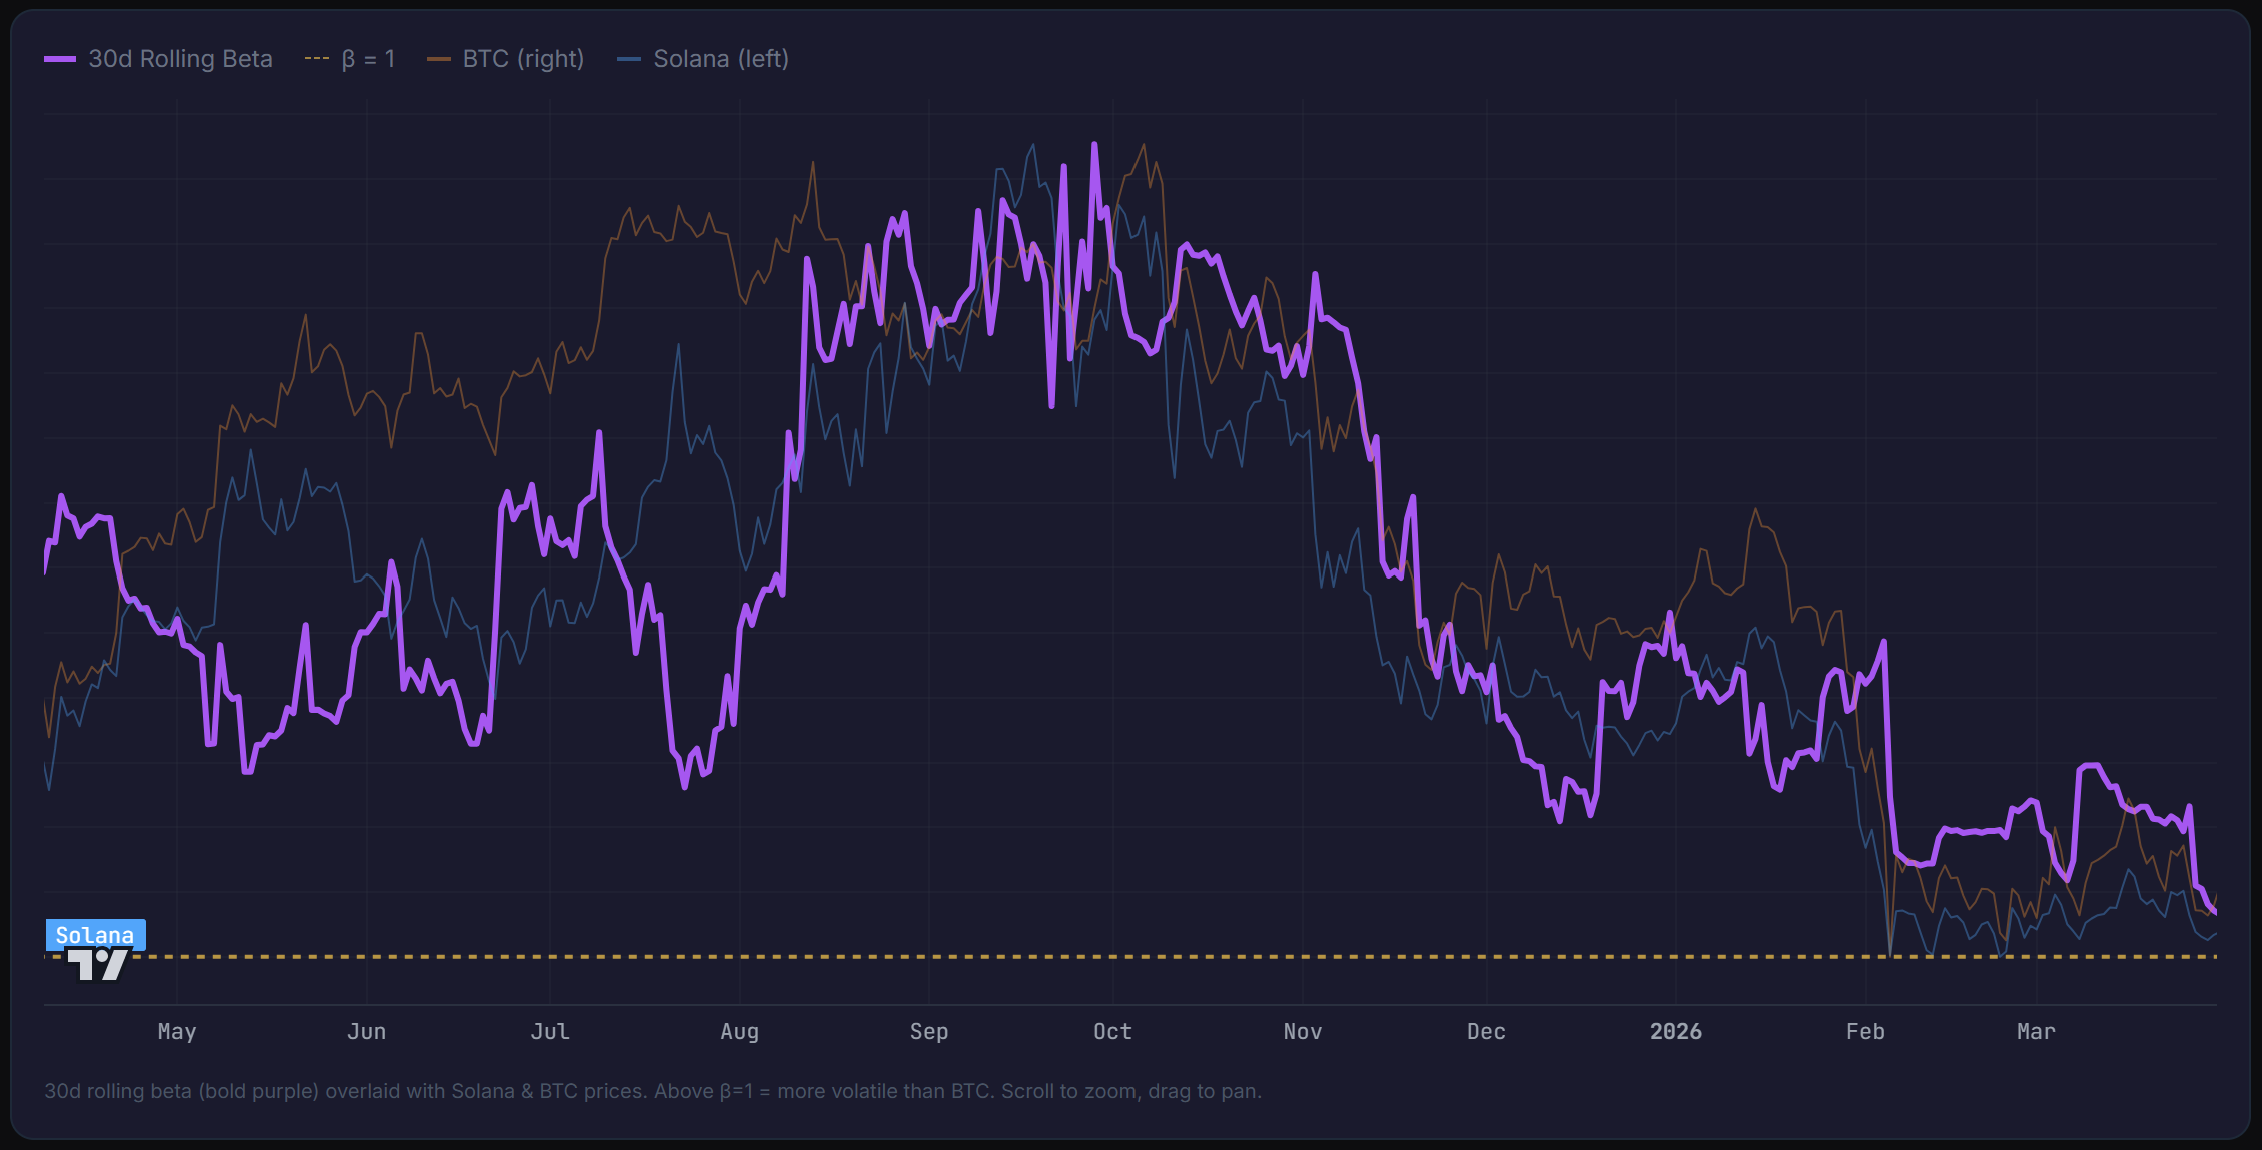Viewport: 2262px width, 1150px height.
Task: Toggle the BTC (right) legend entry
Action: click(506, 59)
